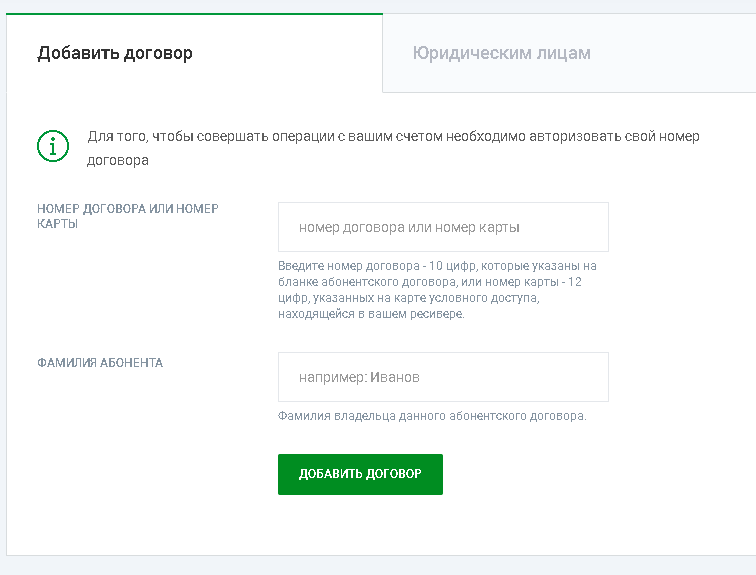This screenshot has width=756, height=575.
Task: Click the ФАМИЛИЯ АБОНЕНТА label
Action: point(100,362)
